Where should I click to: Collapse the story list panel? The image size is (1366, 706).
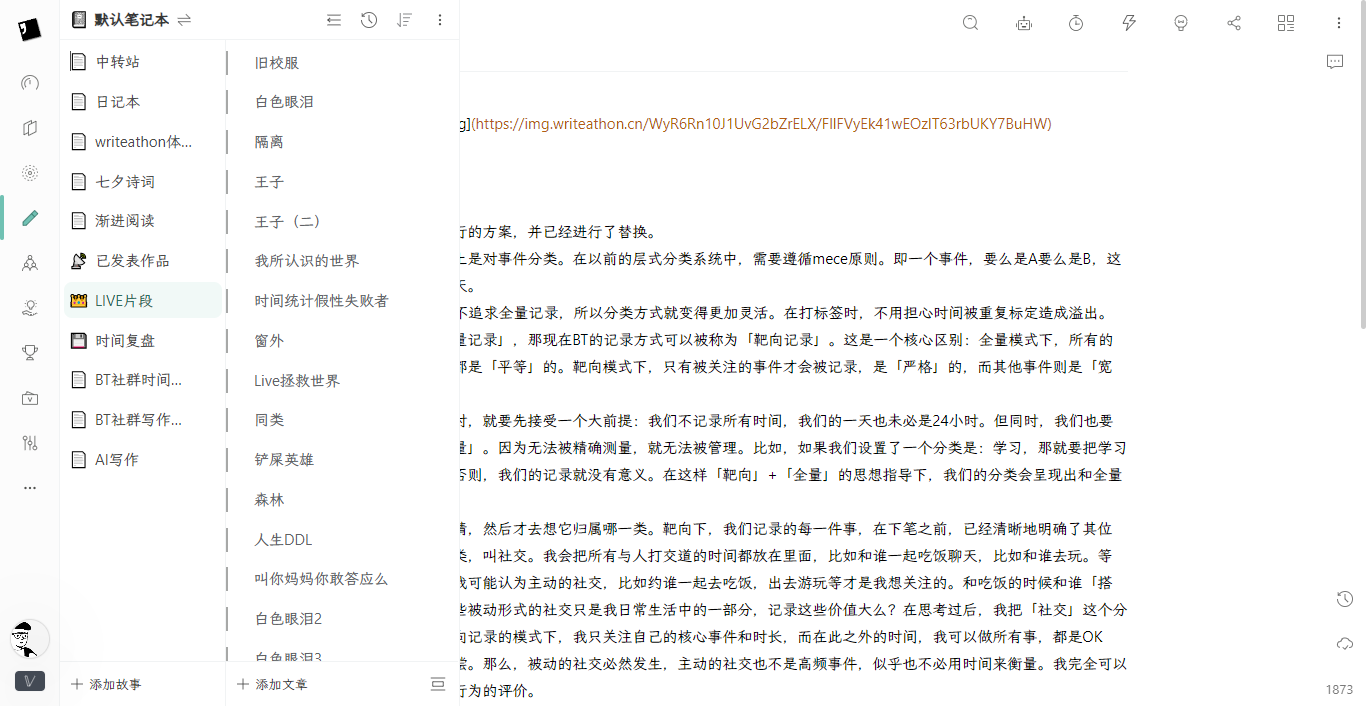coord(334,20)
